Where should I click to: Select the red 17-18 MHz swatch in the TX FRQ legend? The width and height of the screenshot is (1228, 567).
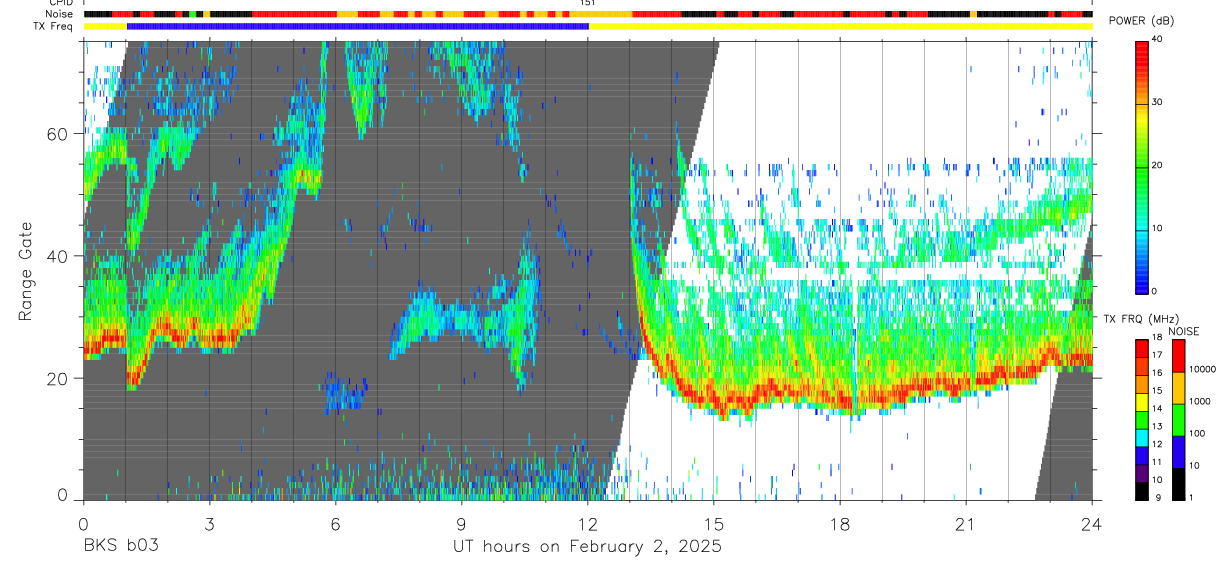click(1143, 348)
